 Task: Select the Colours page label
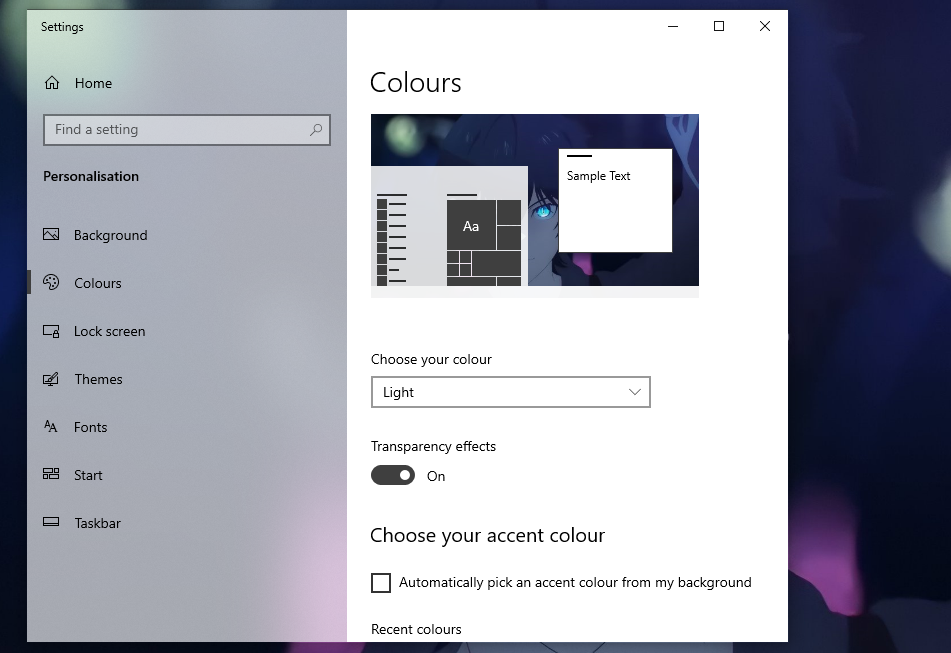pos(98,283)
